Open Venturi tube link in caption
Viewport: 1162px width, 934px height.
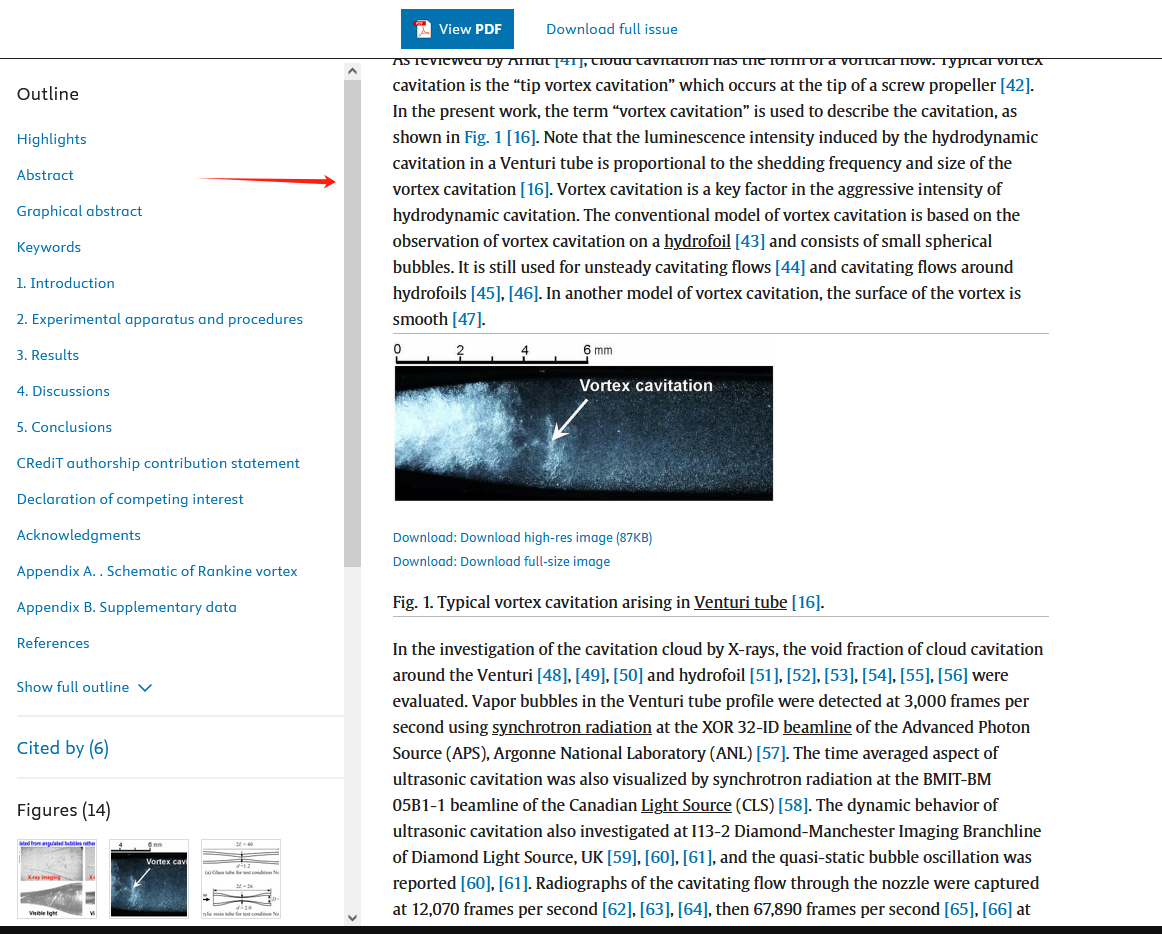pos(740,602)
